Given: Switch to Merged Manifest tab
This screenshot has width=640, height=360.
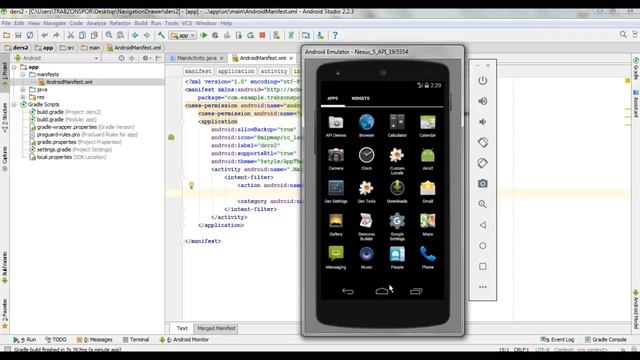Looking at the screenshot, I should pyautogui.click(x=216, y=328).
